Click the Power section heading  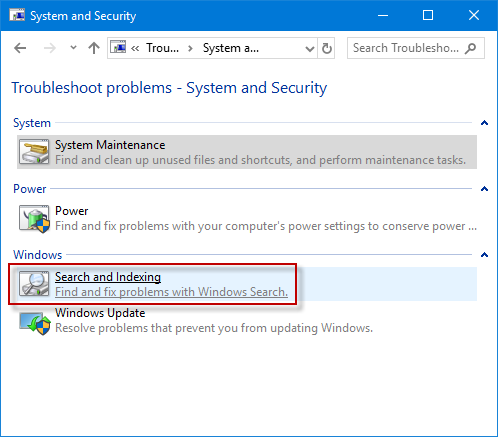pyautogui.click(x=30, y=189)
